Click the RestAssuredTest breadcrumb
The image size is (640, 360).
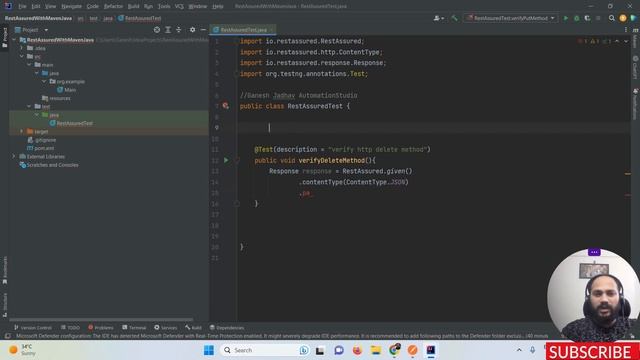[x=140, y=18]
